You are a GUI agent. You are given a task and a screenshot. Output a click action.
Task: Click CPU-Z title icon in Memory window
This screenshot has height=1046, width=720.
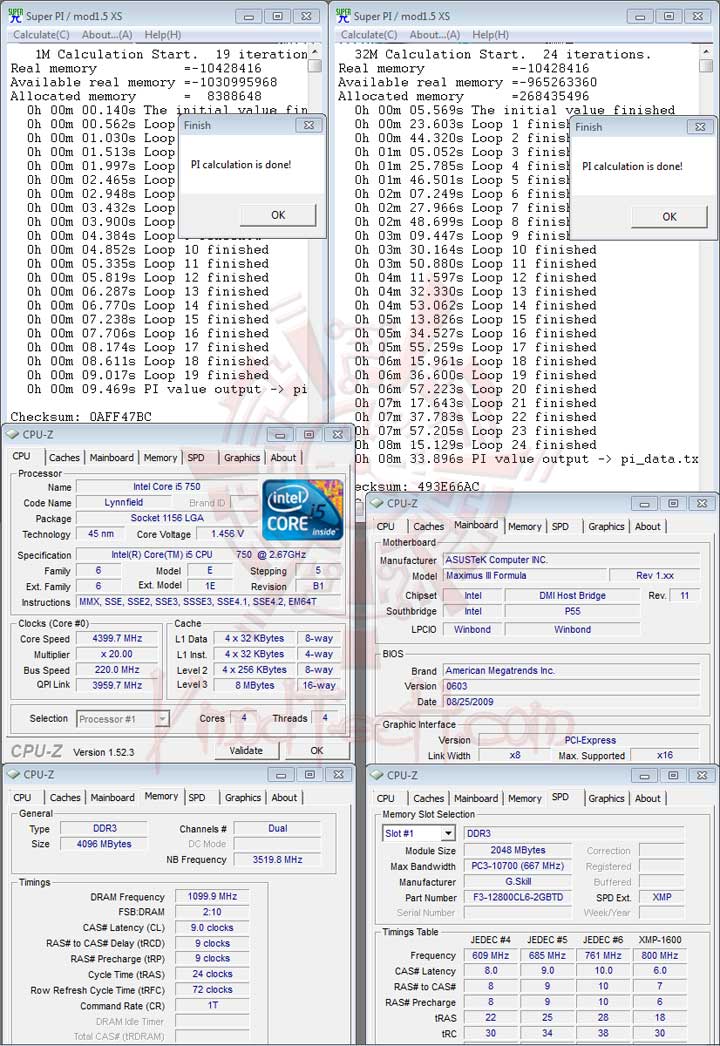click(x=14, y=774)
